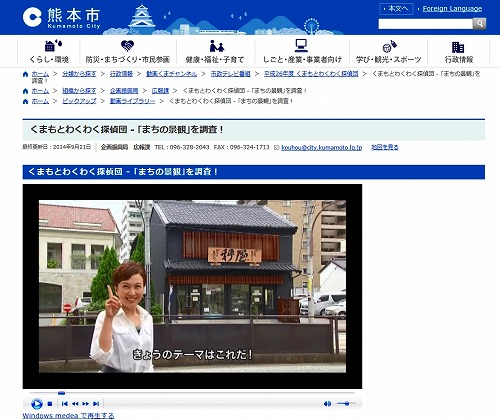Click the Kumamoto City logo

click(61, 18)
